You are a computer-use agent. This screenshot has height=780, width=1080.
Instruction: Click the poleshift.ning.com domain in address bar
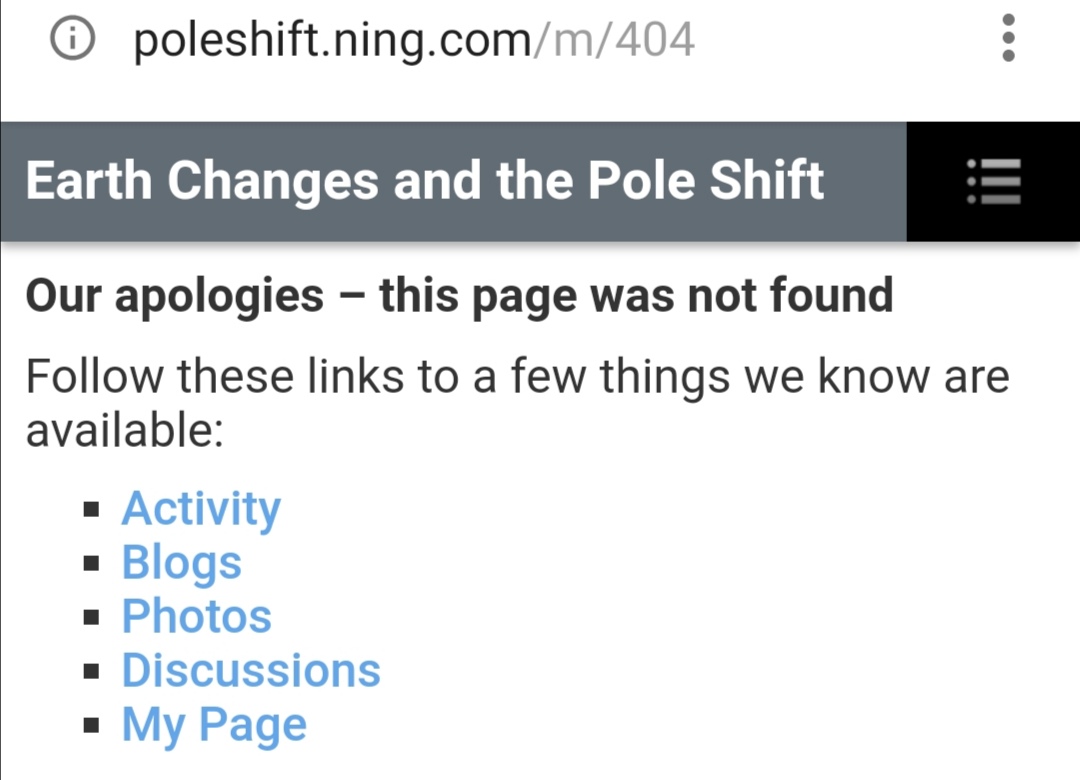click(x=333, y=41)
